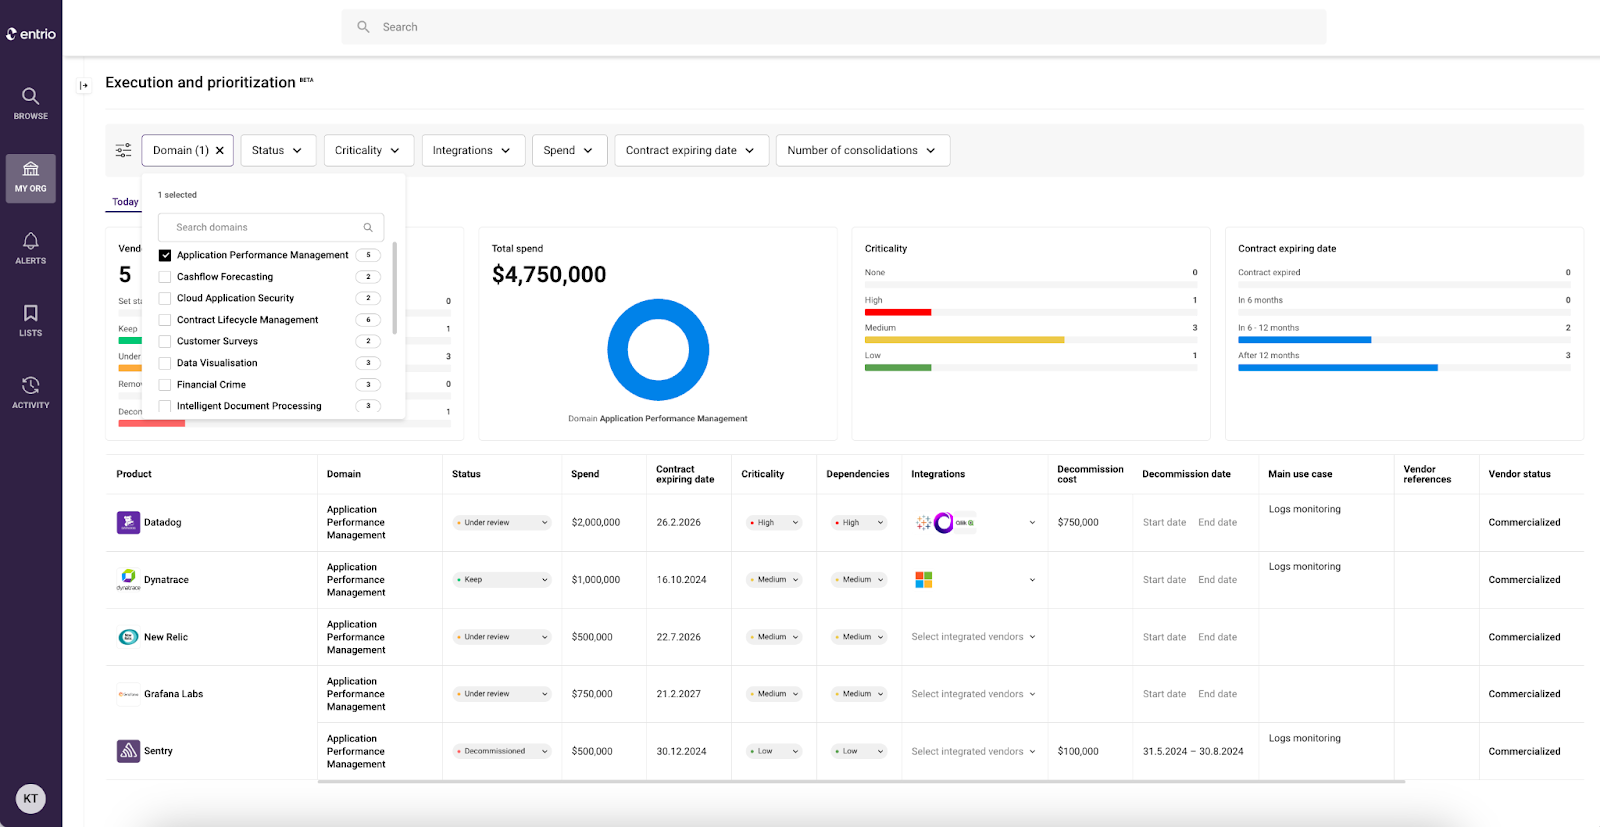Select integrated vendors for New Relic
1600x827 pixels.
(x=974, y=637)
